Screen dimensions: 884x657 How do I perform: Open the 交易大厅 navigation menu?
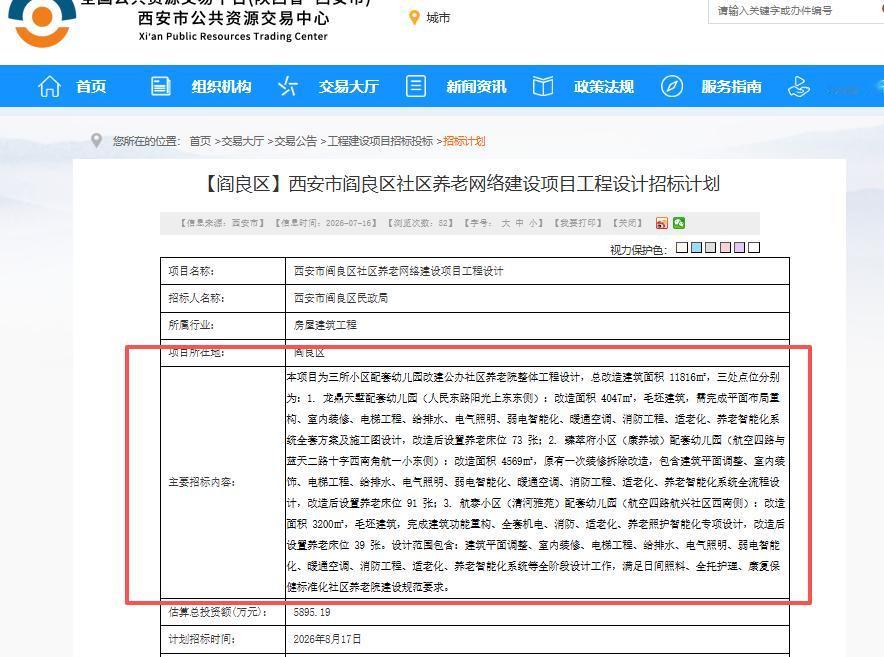pos(348,87)
